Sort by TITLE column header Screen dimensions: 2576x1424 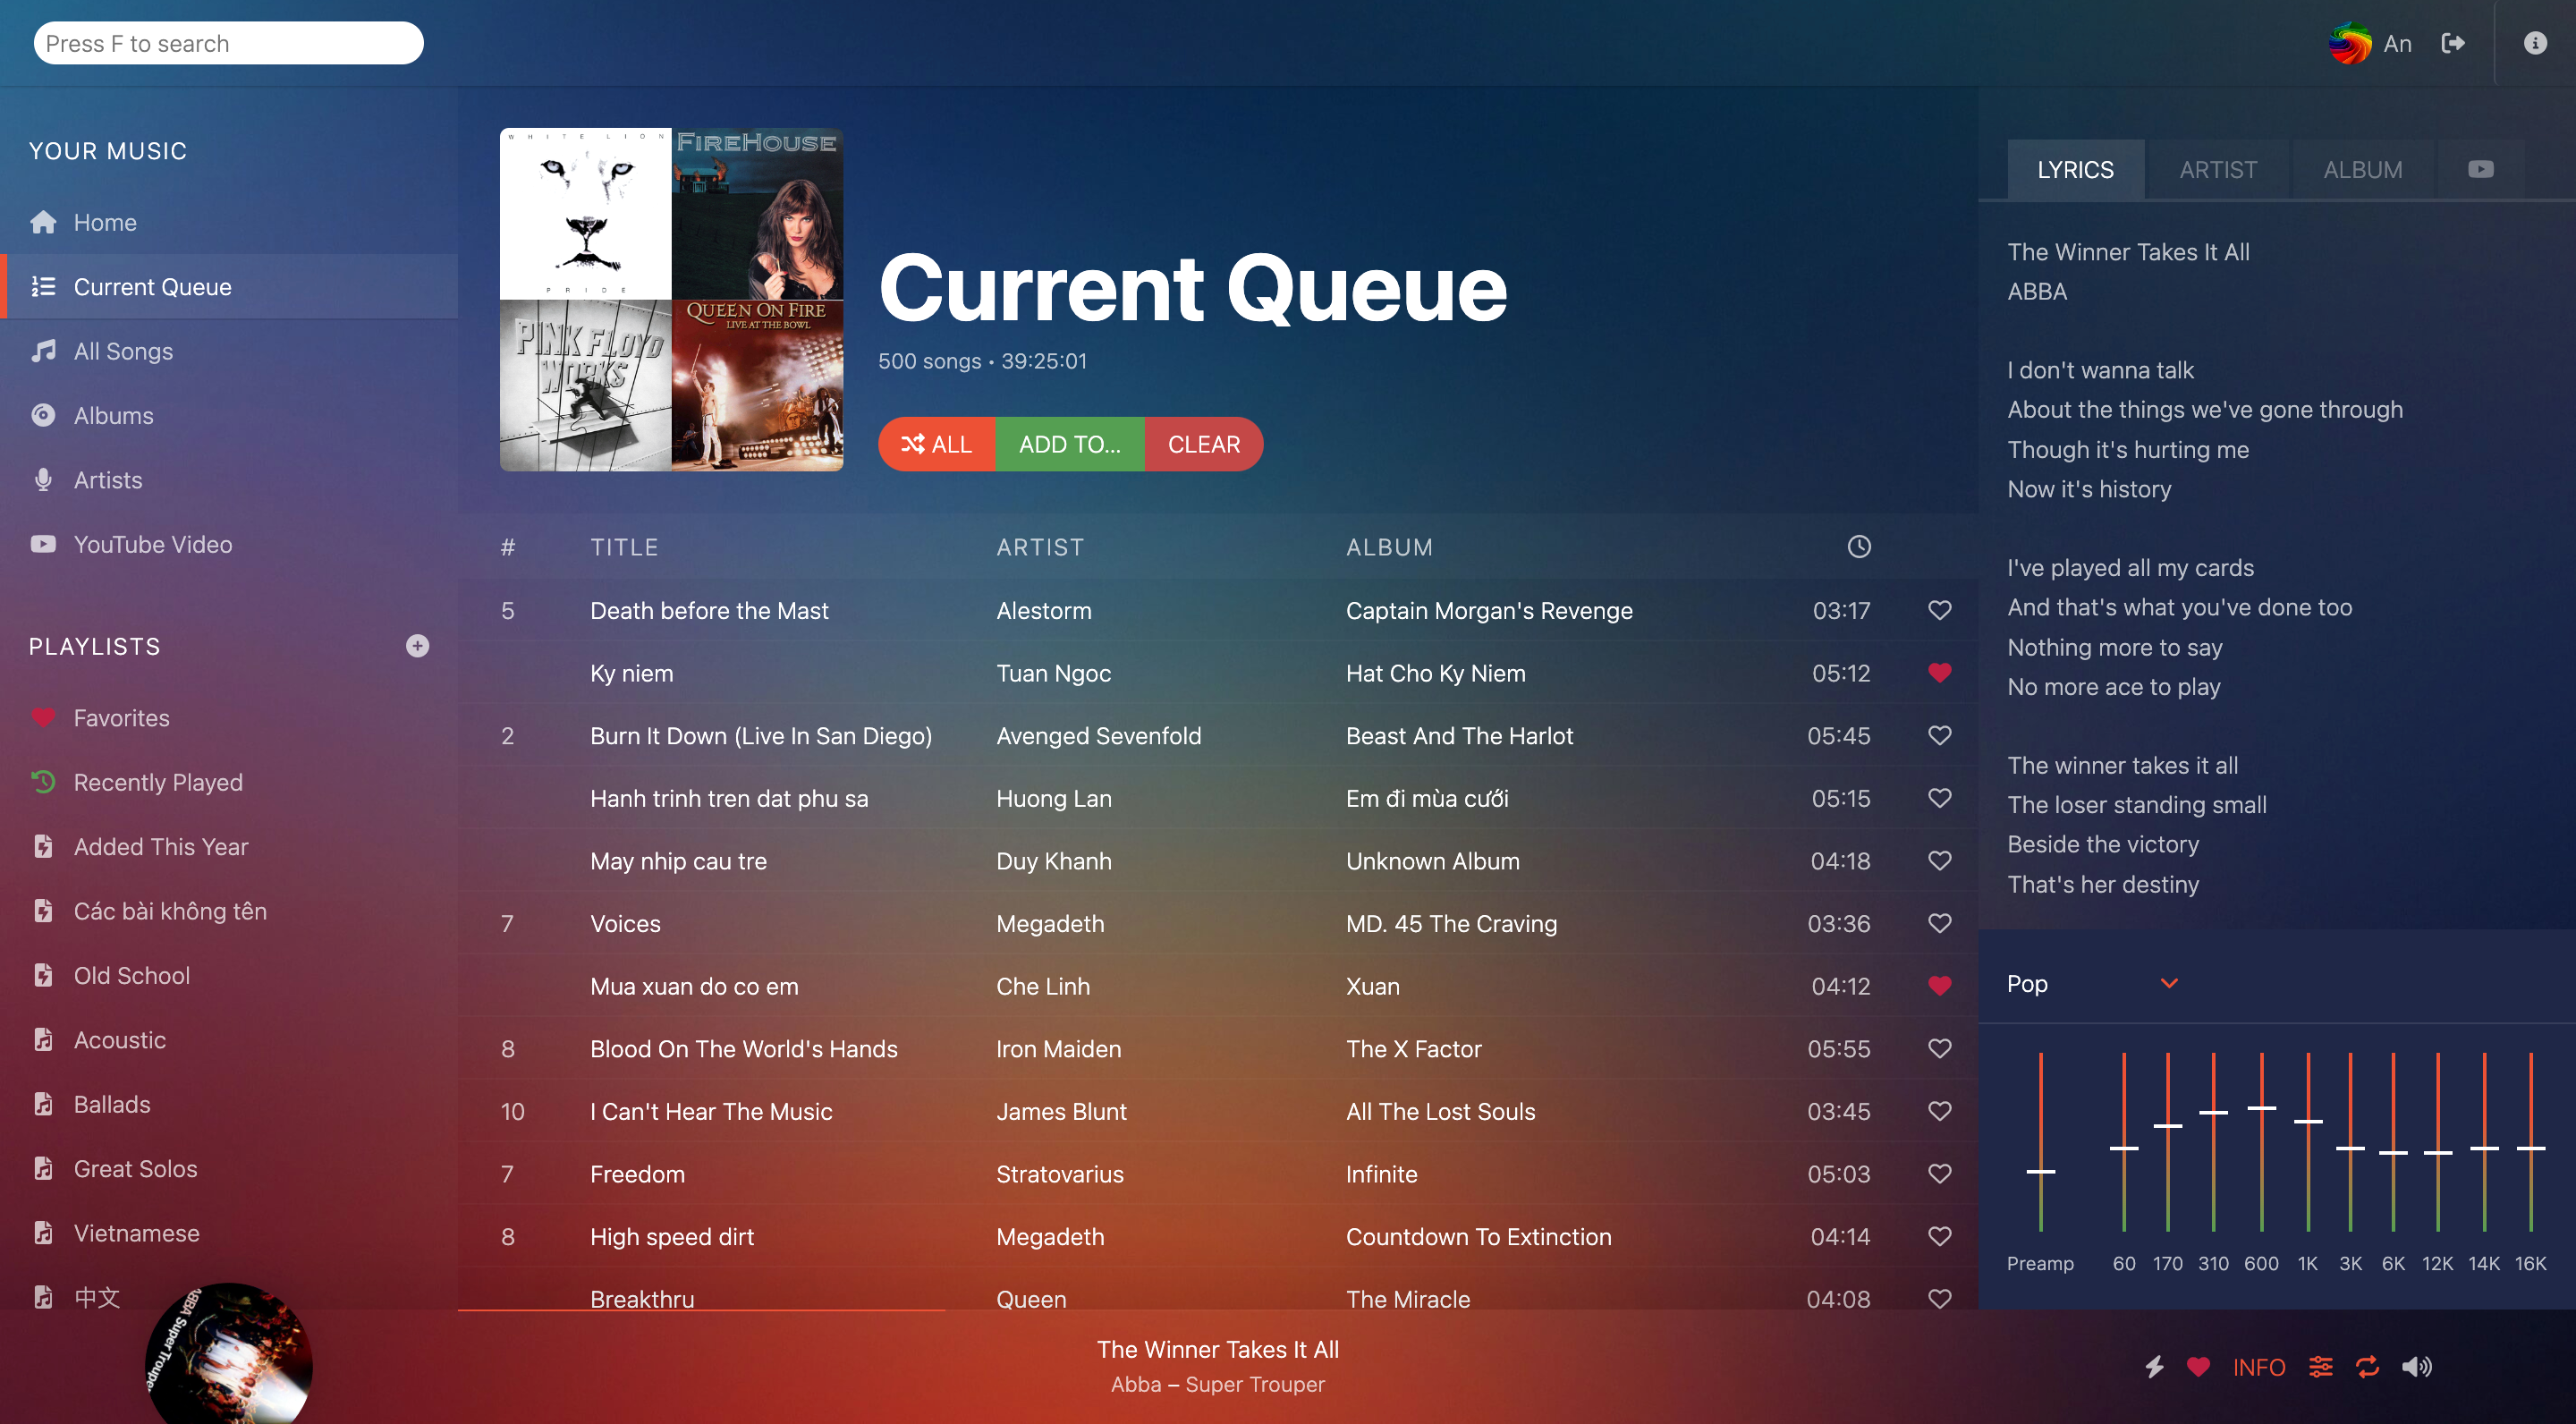click(624, 547)
